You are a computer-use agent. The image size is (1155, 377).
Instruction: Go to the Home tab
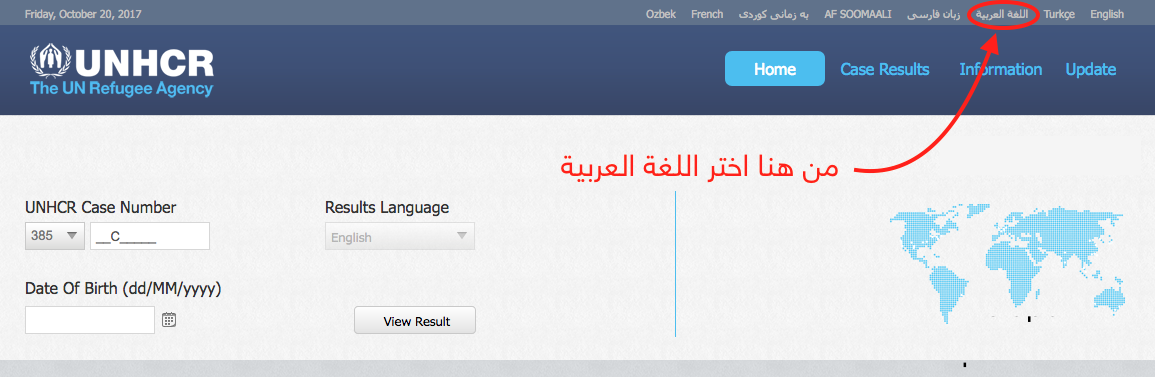[x=775, y=69]
